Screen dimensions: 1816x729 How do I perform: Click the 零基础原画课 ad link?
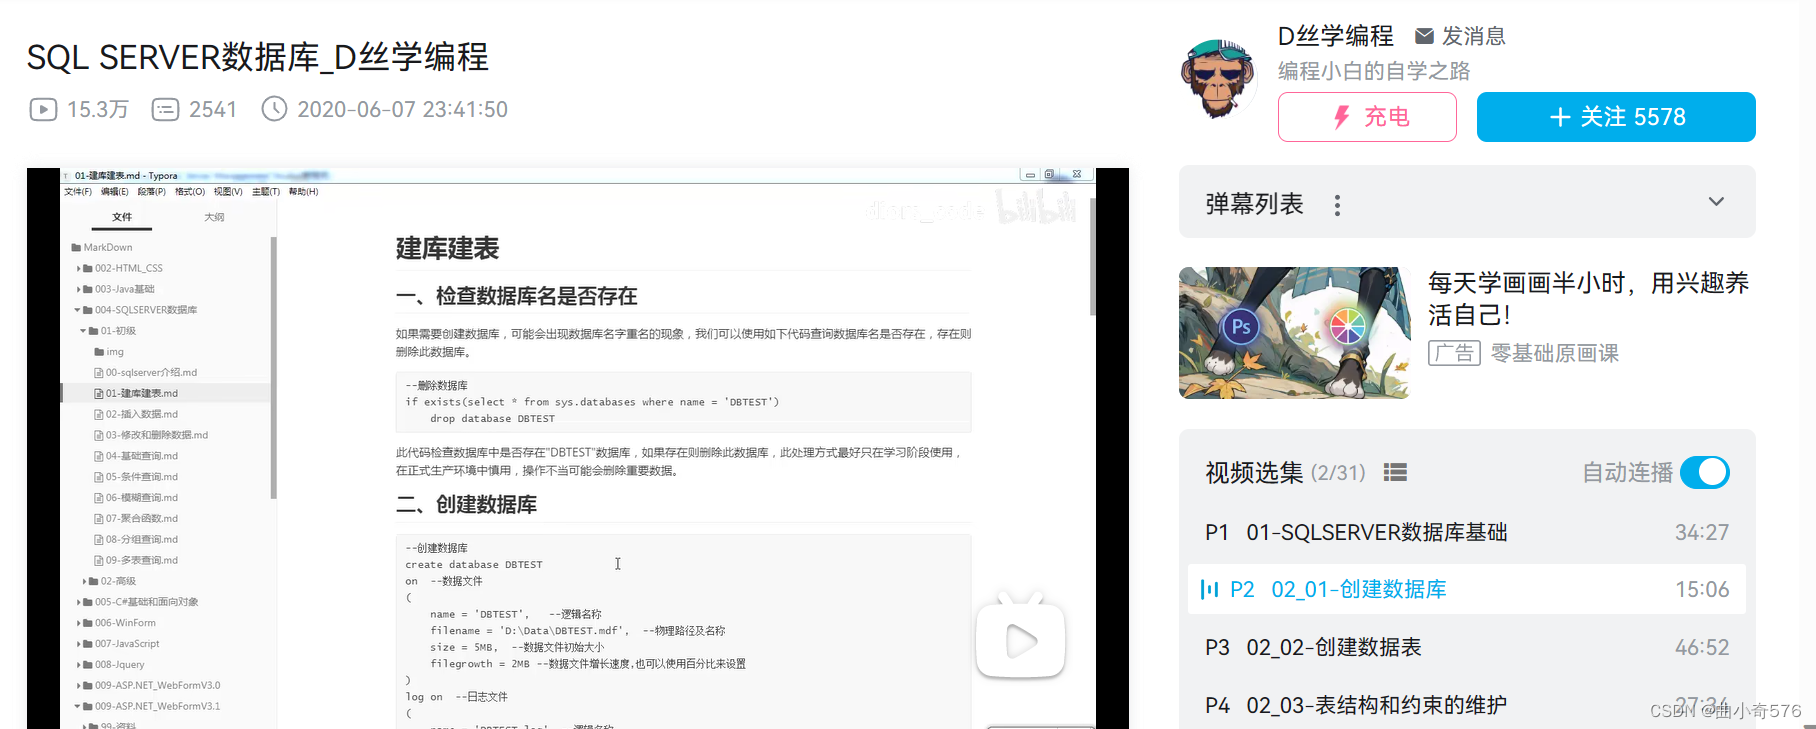point(1555,353)
